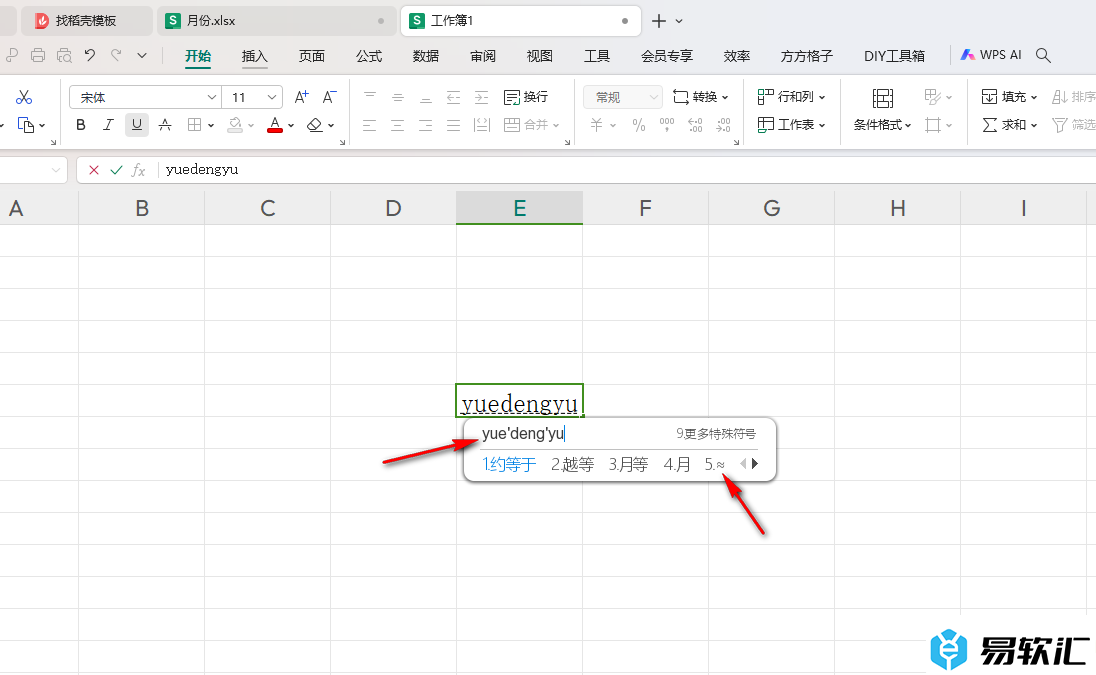The image size is (1096, 675).
Task: Click the plus icon to add new tab
Action: pyautogui.click(x=658, y=21)
